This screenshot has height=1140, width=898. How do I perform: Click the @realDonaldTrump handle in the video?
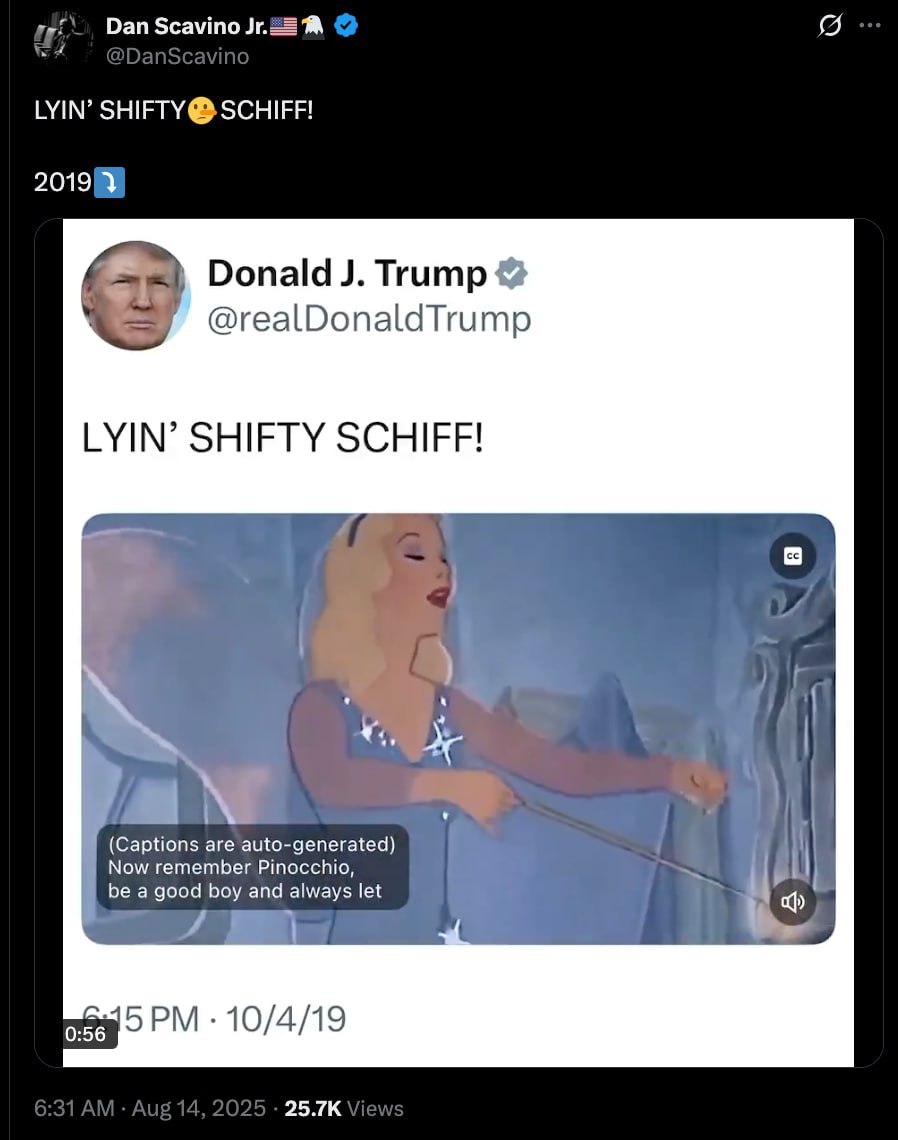coord(369,318)
